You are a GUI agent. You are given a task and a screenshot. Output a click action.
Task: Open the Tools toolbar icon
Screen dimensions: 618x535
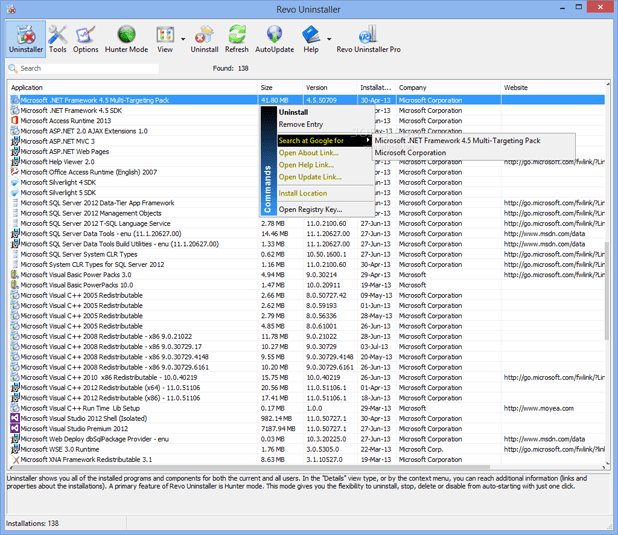[x=58, y=39]
